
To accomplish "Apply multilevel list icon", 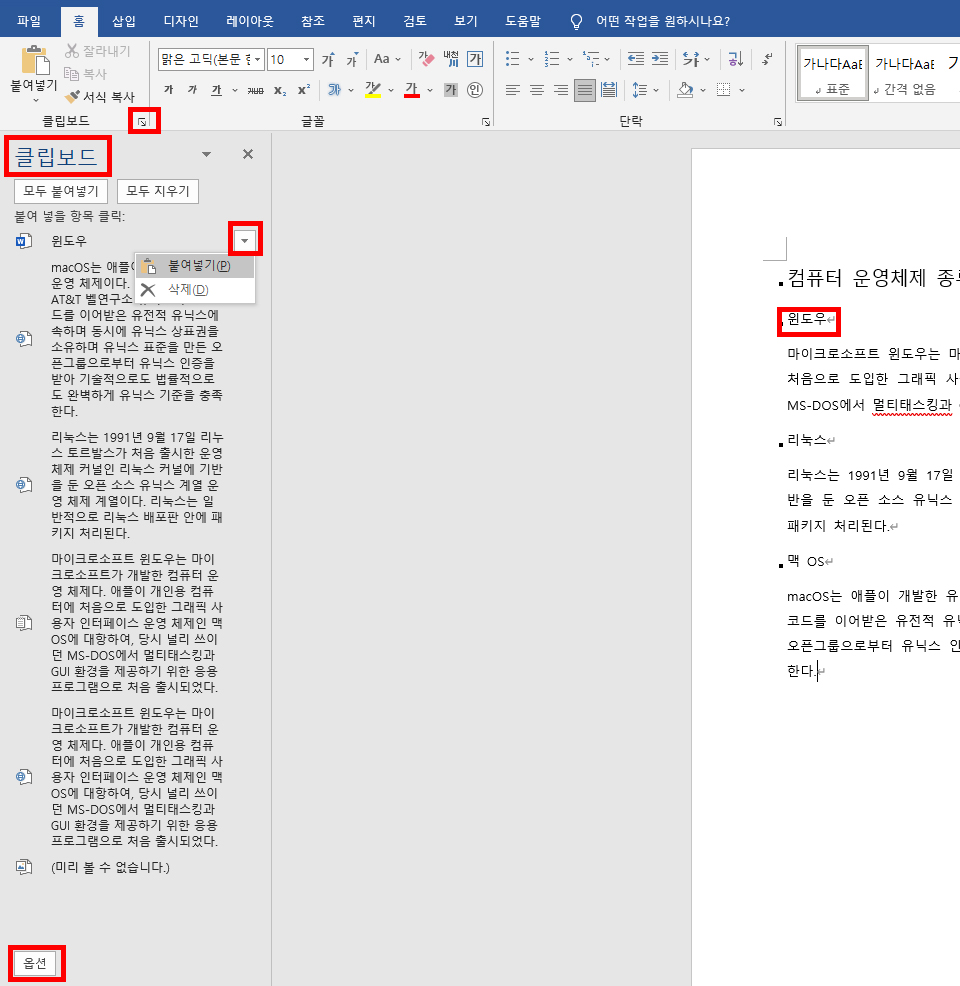I will [x=590, y=59].
